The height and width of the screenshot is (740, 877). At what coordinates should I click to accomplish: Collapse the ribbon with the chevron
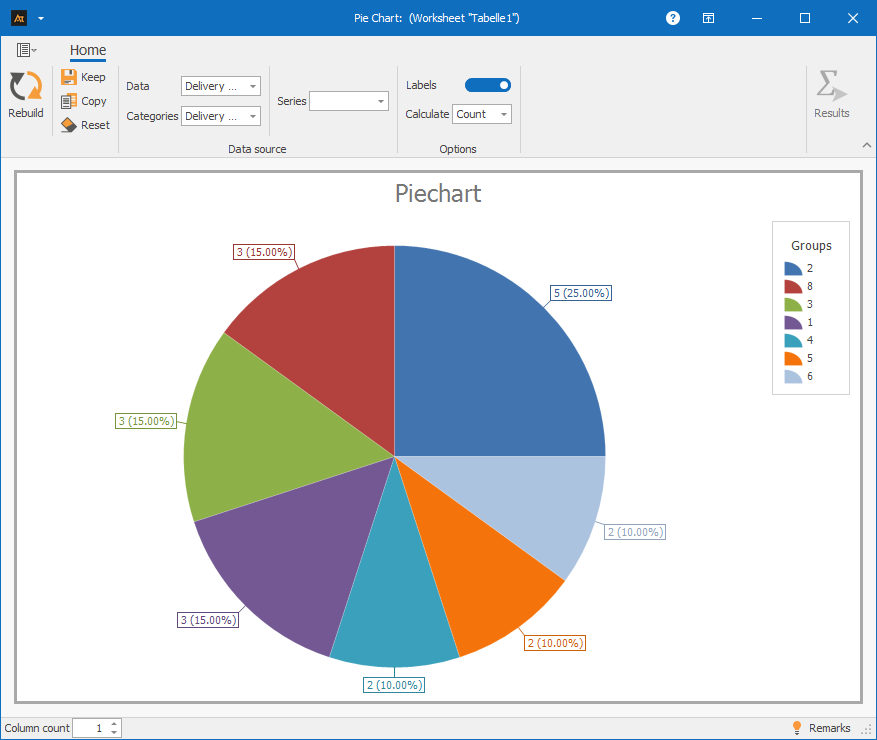tap(866, 146)
